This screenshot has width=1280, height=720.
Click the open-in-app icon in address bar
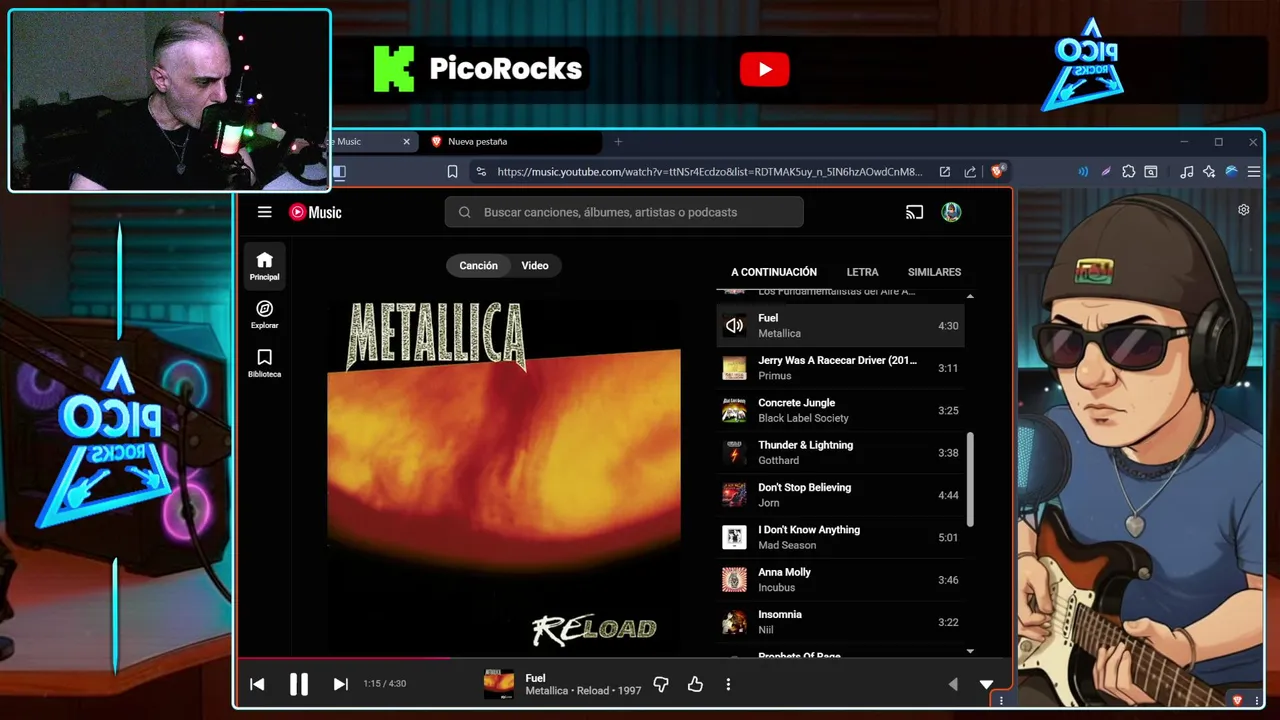[944, 172]
